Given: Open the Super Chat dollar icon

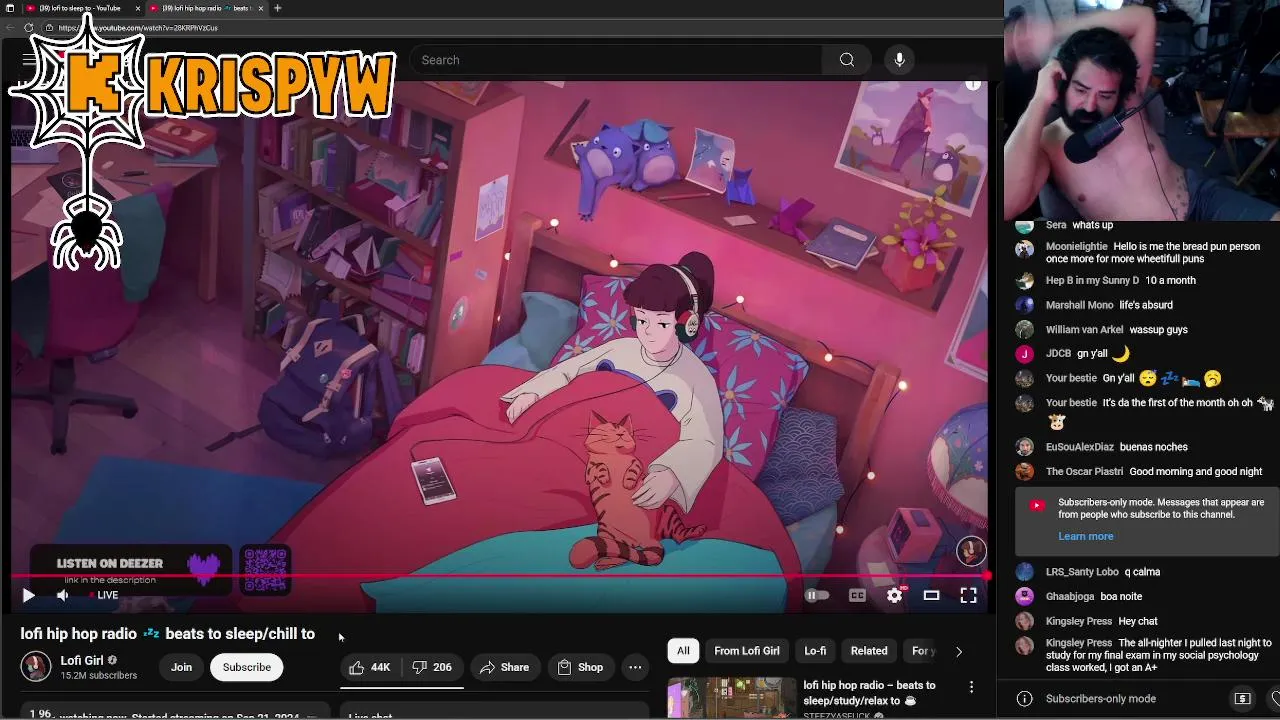Looking at the screenshot, I should coord(1242,698).
